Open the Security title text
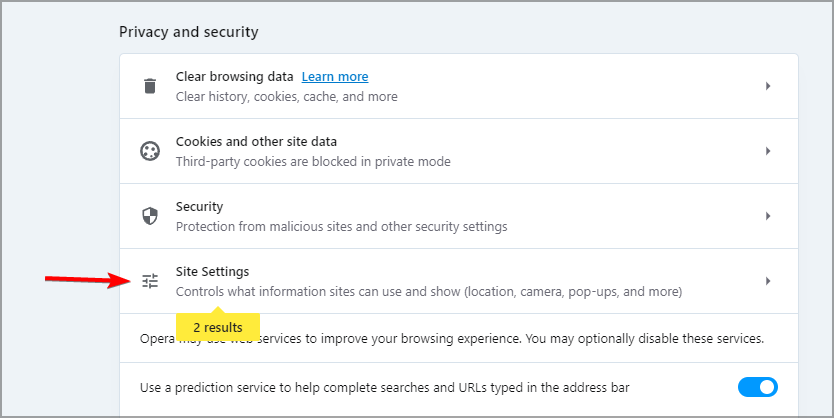 coord(199,206)
